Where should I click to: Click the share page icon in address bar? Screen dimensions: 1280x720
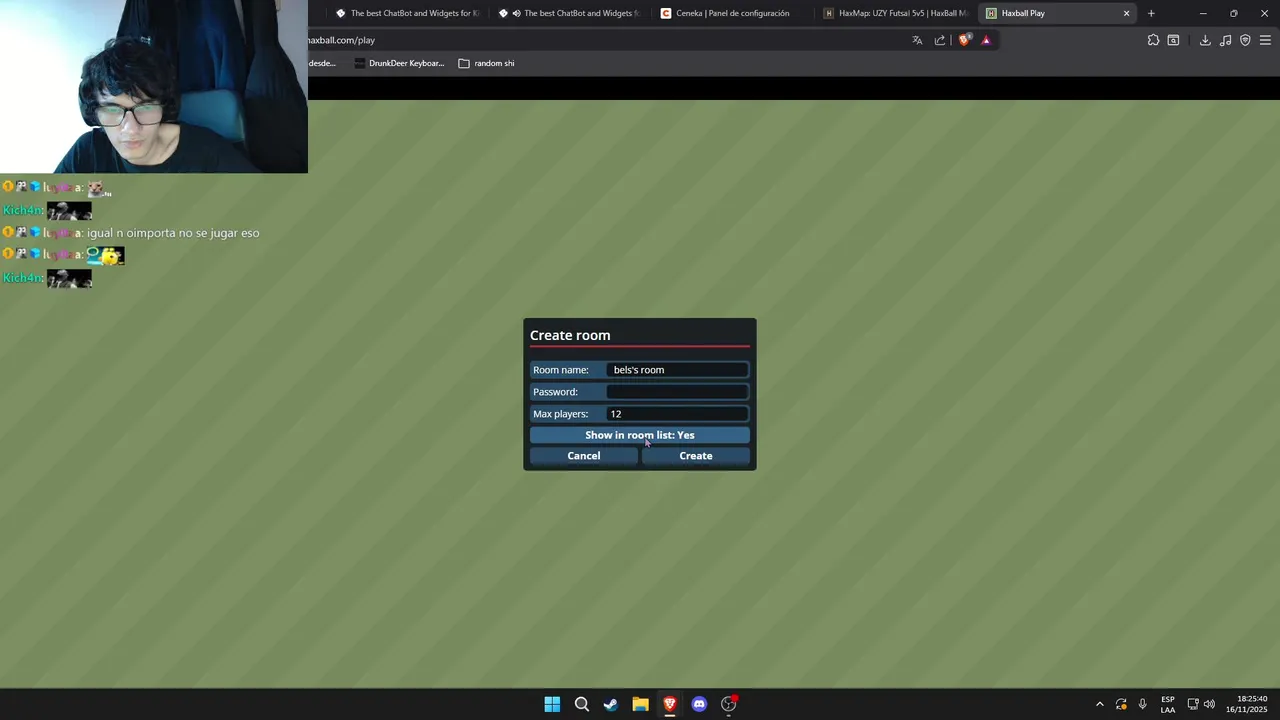940,40
